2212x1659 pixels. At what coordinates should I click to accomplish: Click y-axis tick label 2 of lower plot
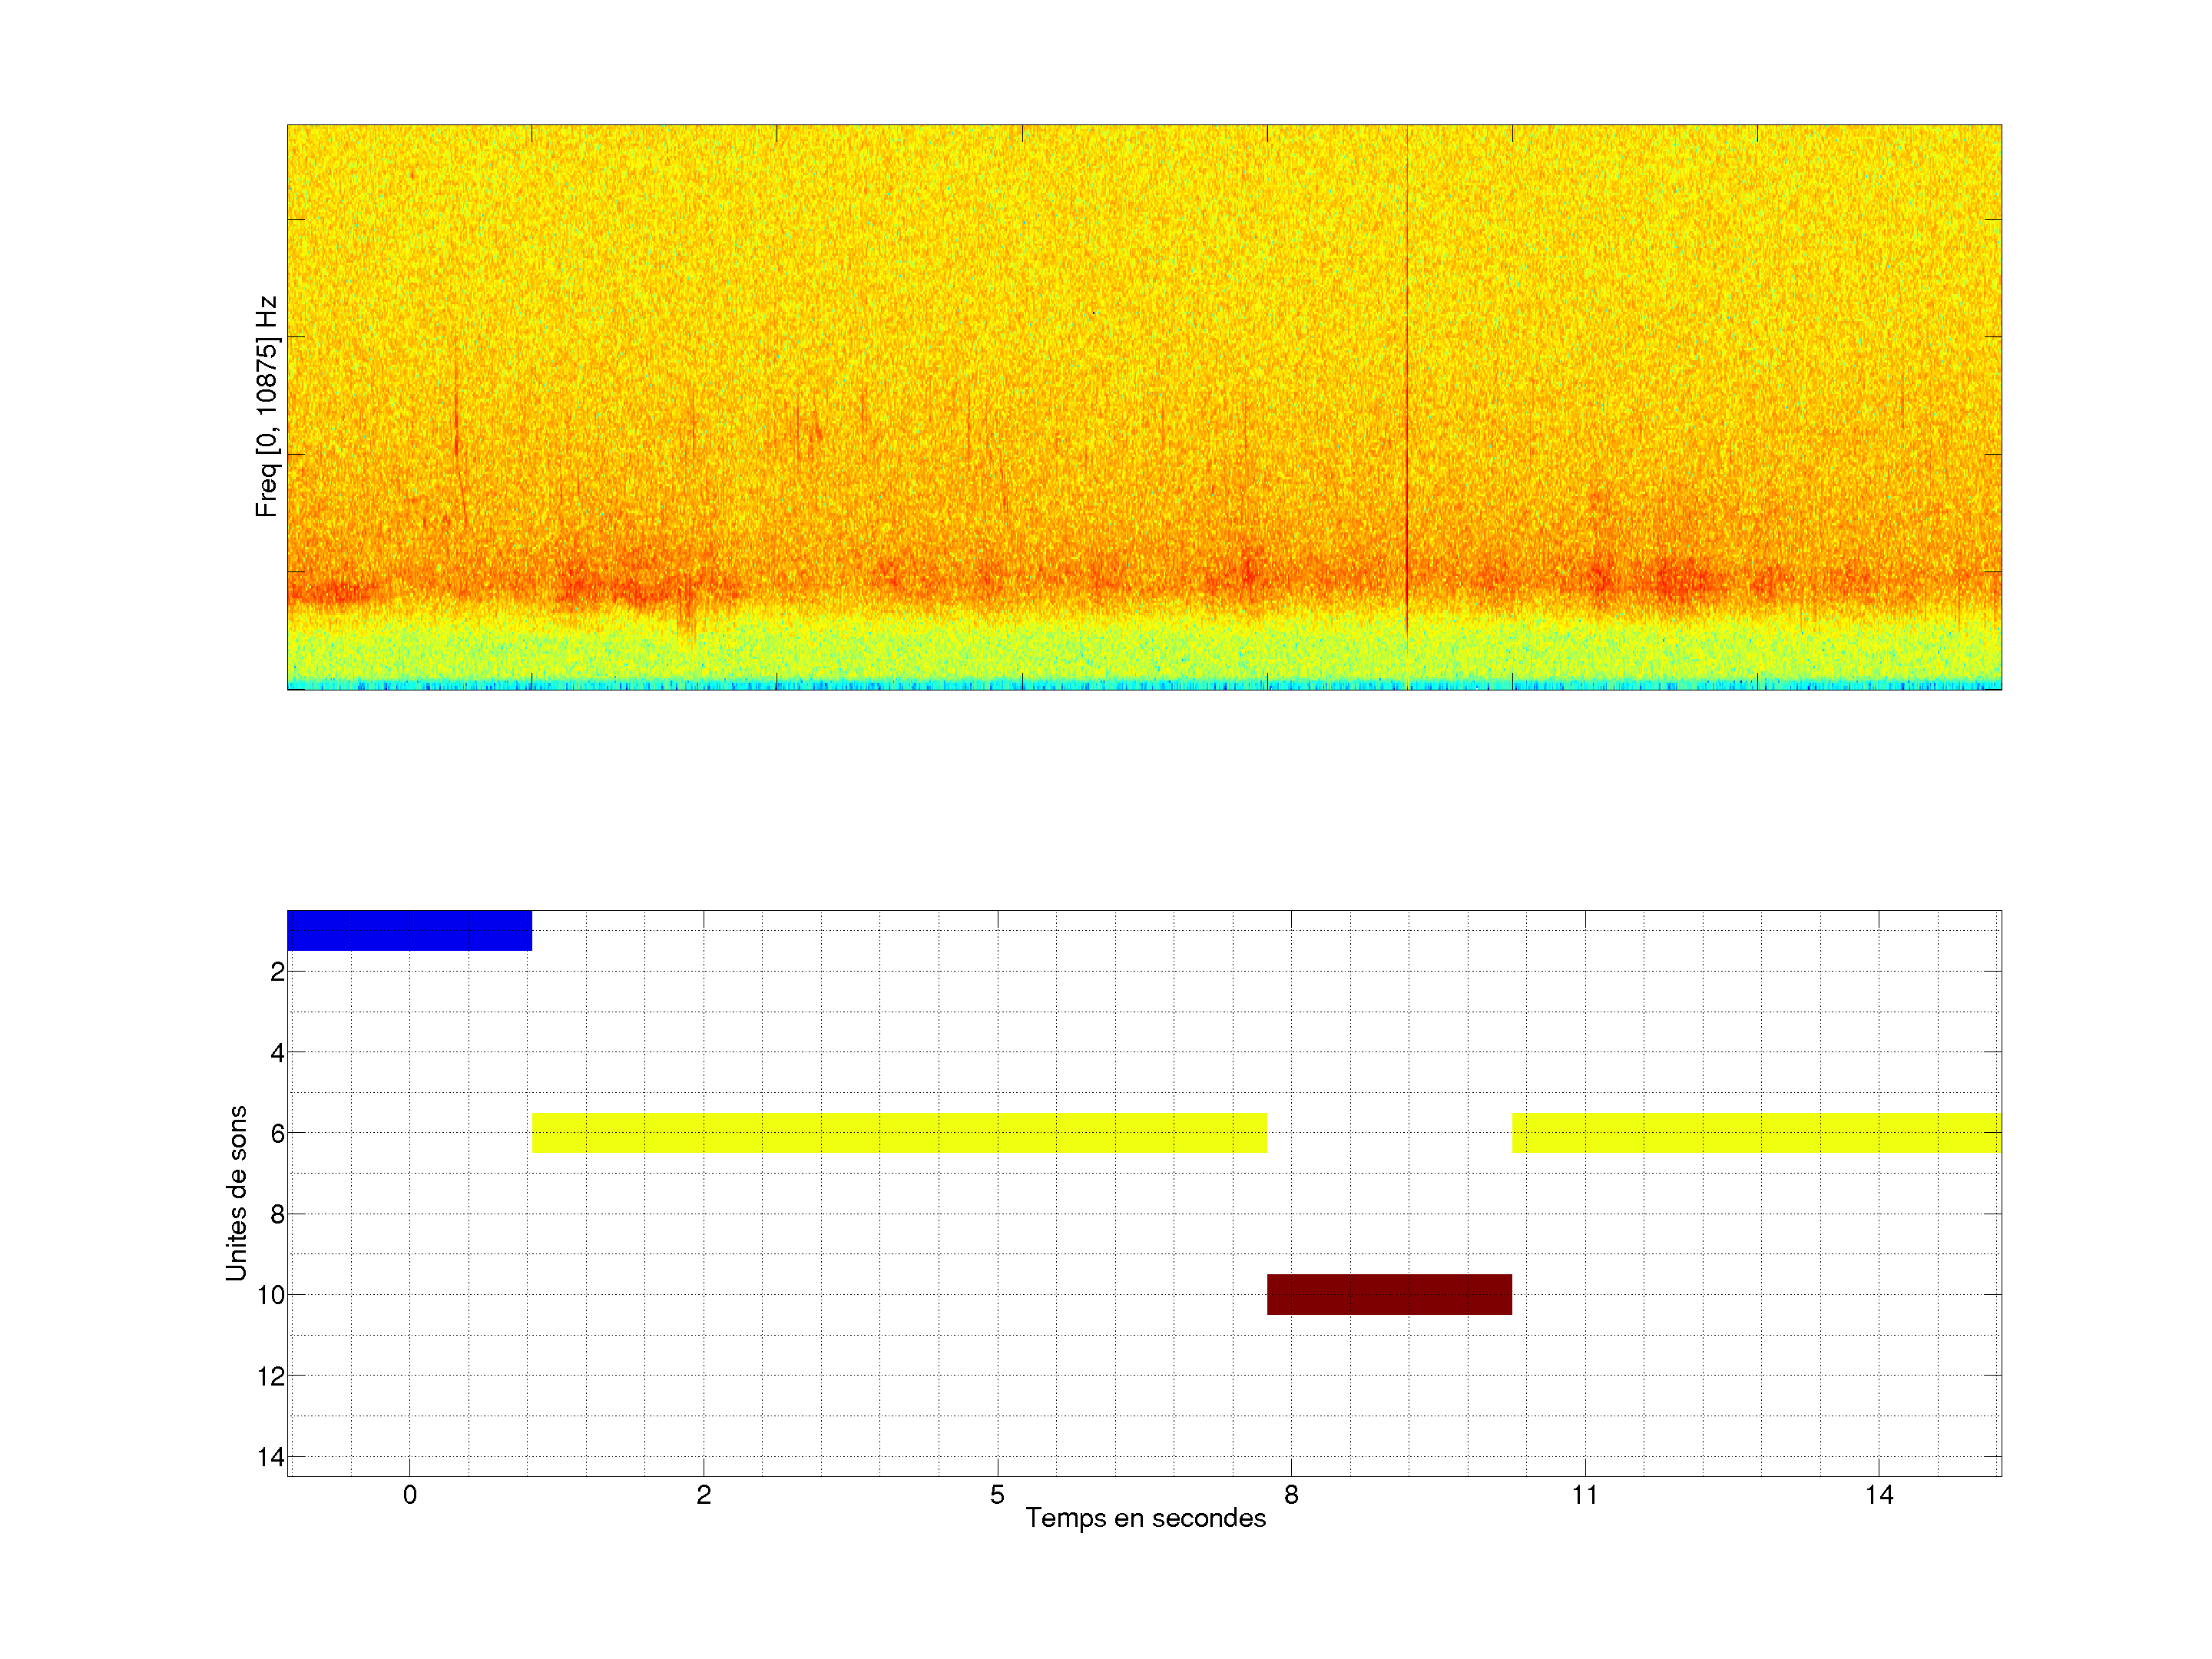click(277, 972)
